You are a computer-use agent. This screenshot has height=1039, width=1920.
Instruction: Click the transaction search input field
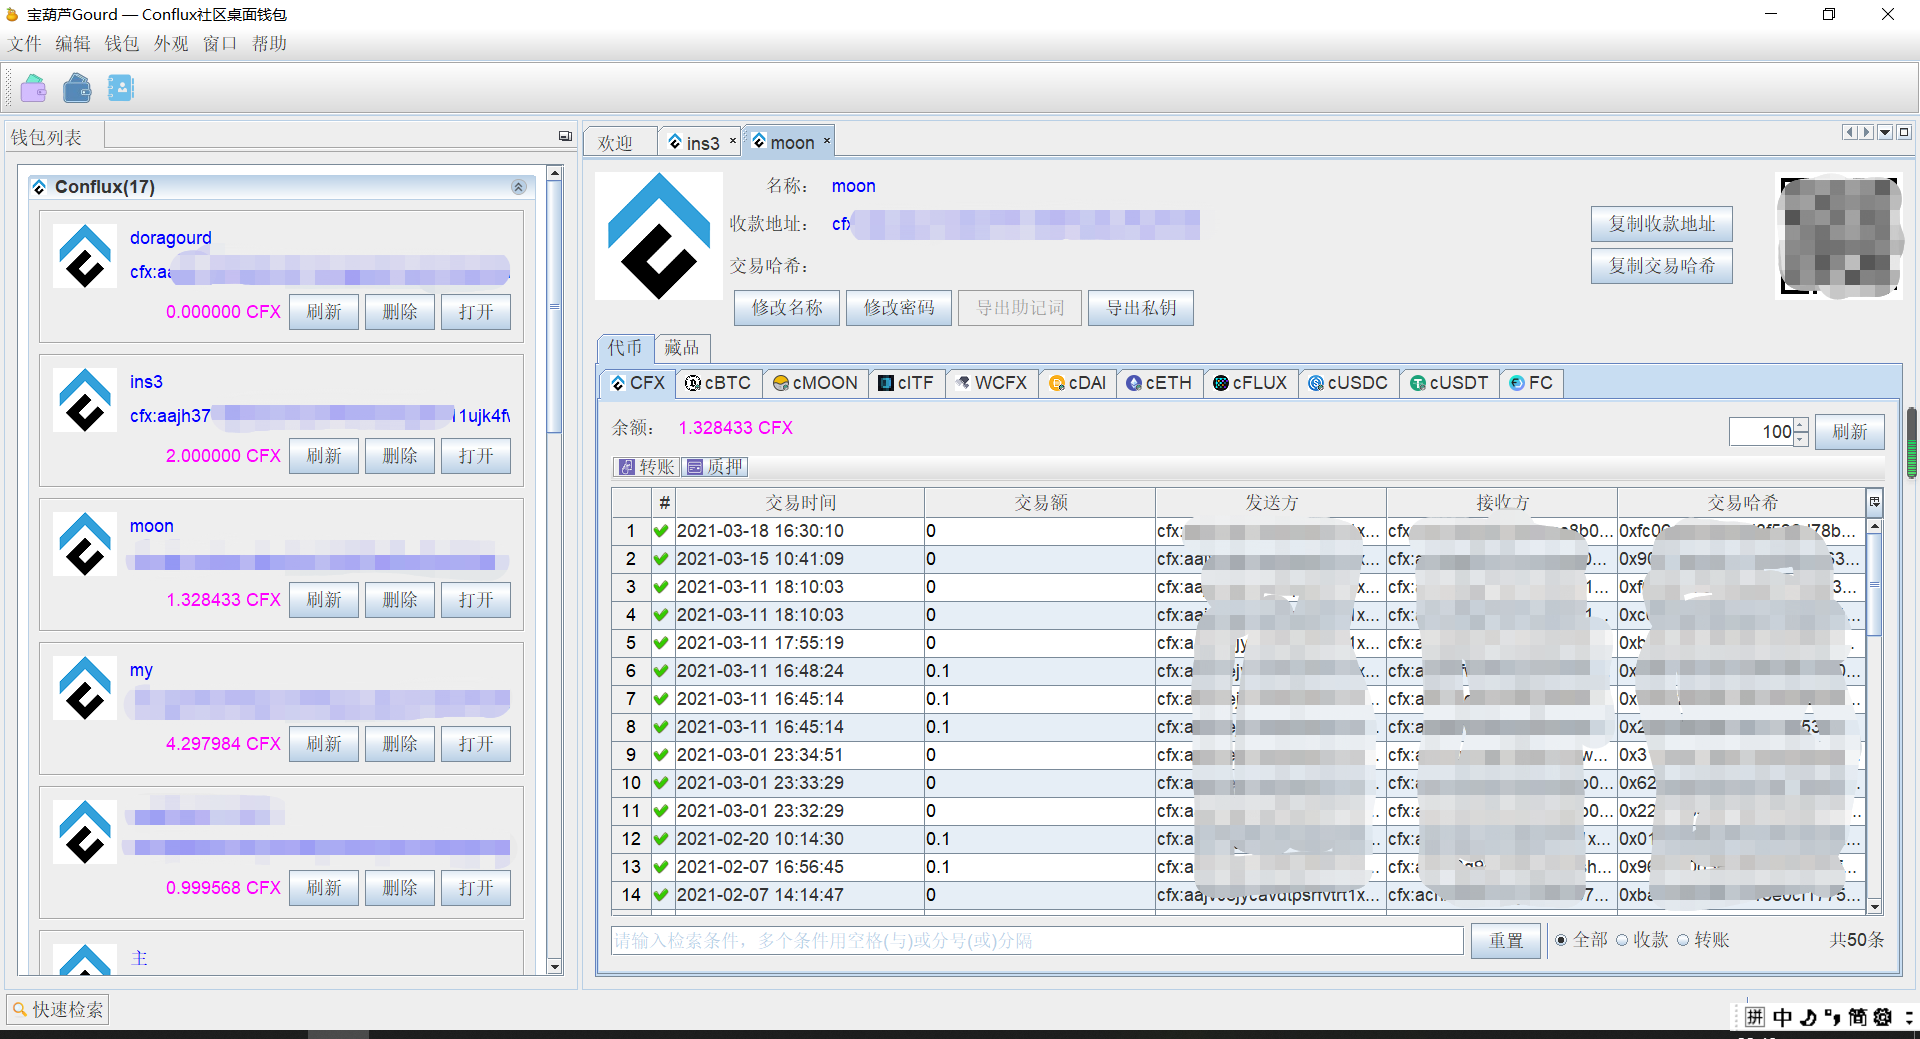(1037, 941)
